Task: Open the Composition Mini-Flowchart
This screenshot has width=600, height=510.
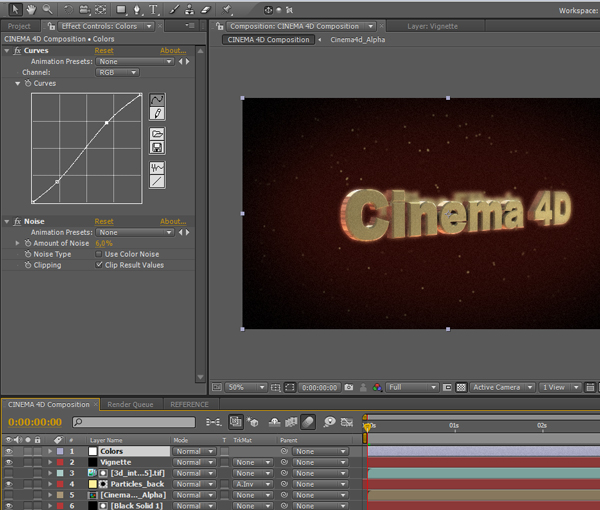Action: [213, 422]
